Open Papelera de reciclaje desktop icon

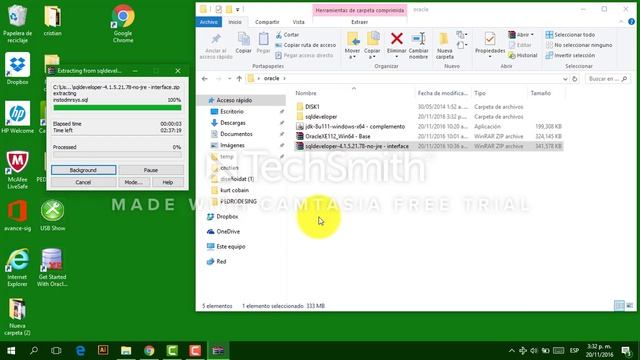tap(17, 24)
